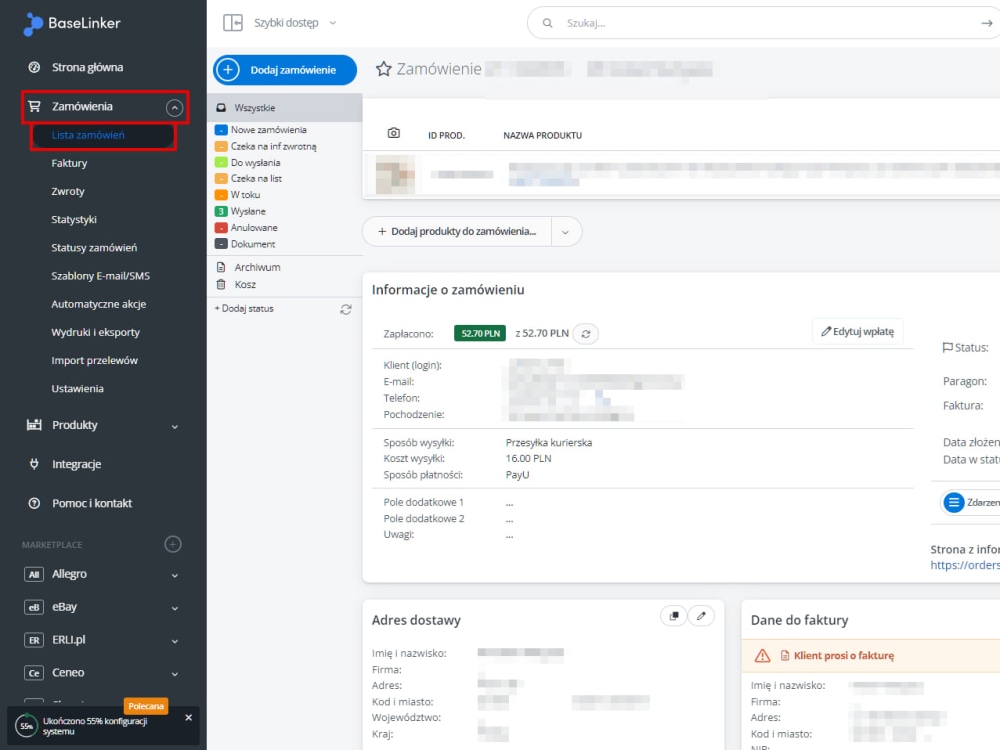The image size is (1000, 750).
Task: Open Import przelewów submenu item
Action: click(x=94, y=360)
